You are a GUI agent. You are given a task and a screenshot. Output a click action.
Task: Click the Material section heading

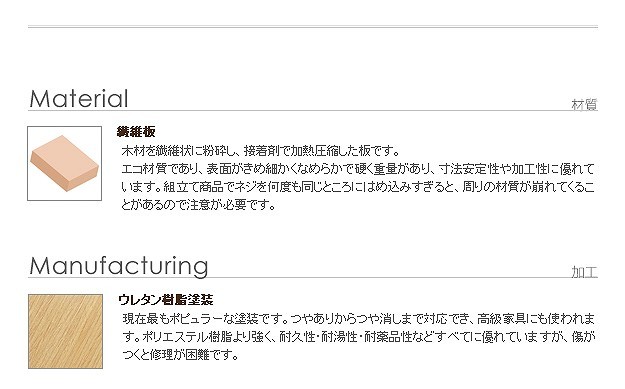pos(79,99)
